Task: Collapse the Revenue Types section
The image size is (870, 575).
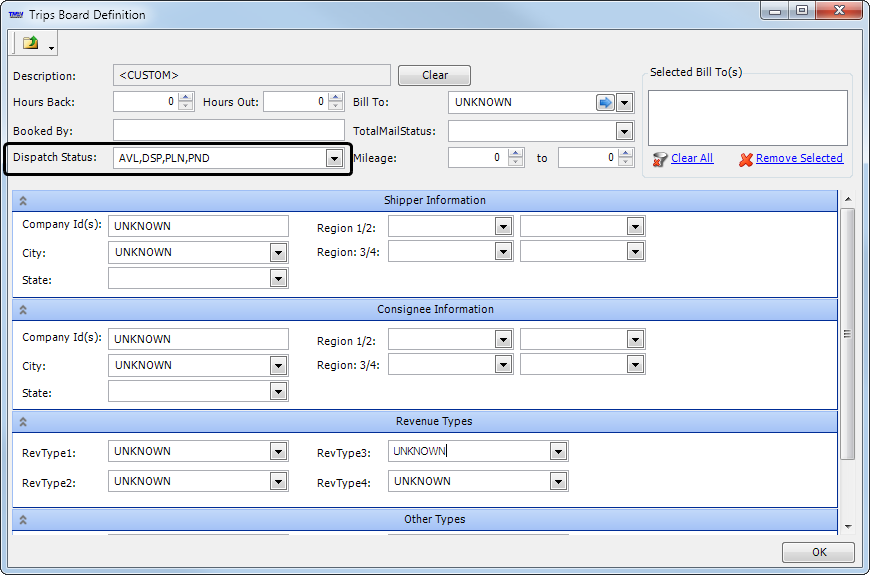Action: click(x=23, y=422)
